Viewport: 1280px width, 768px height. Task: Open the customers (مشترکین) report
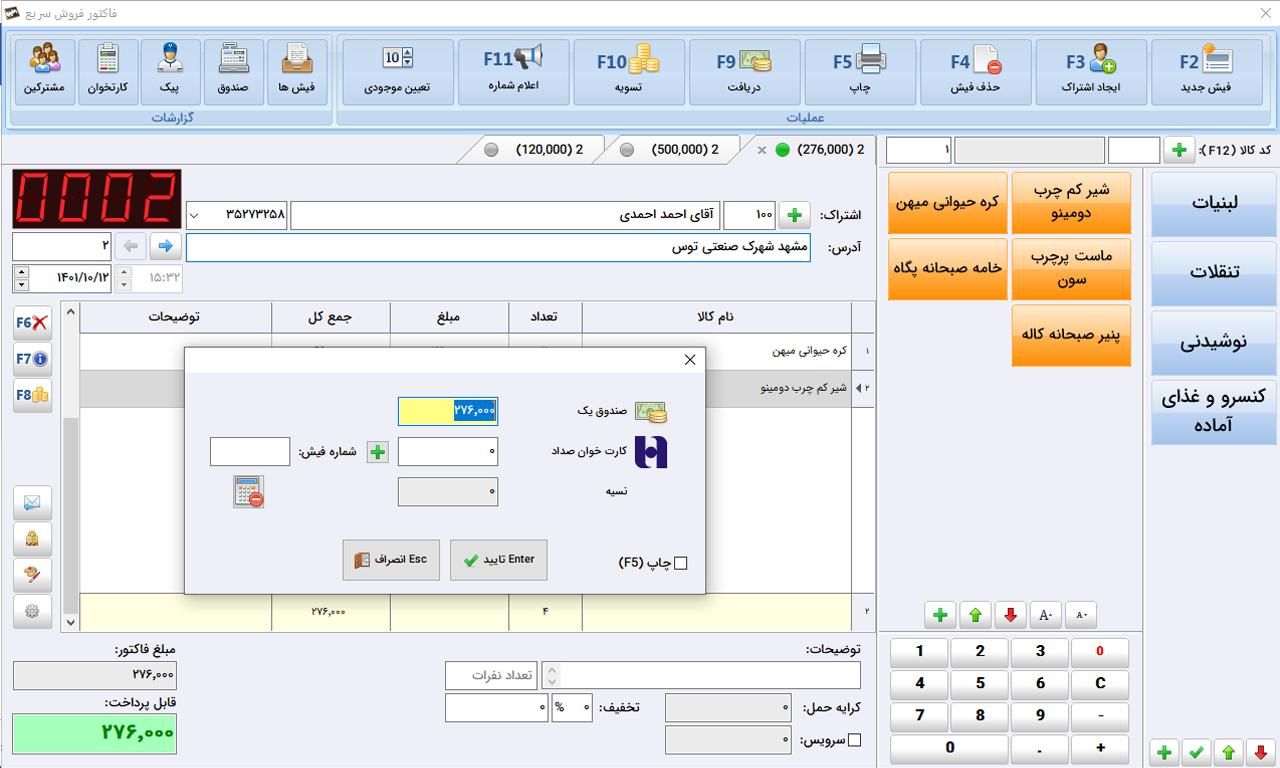pos(44,72)
